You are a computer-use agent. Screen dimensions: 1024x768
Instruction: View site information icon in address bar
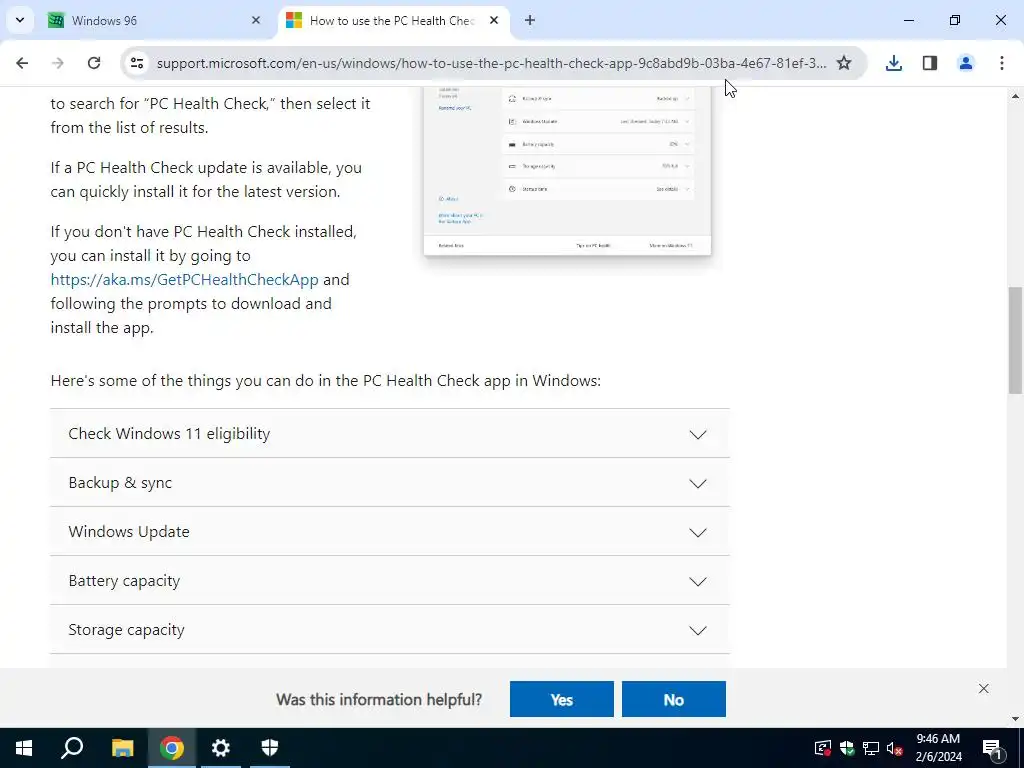point(136,63)
